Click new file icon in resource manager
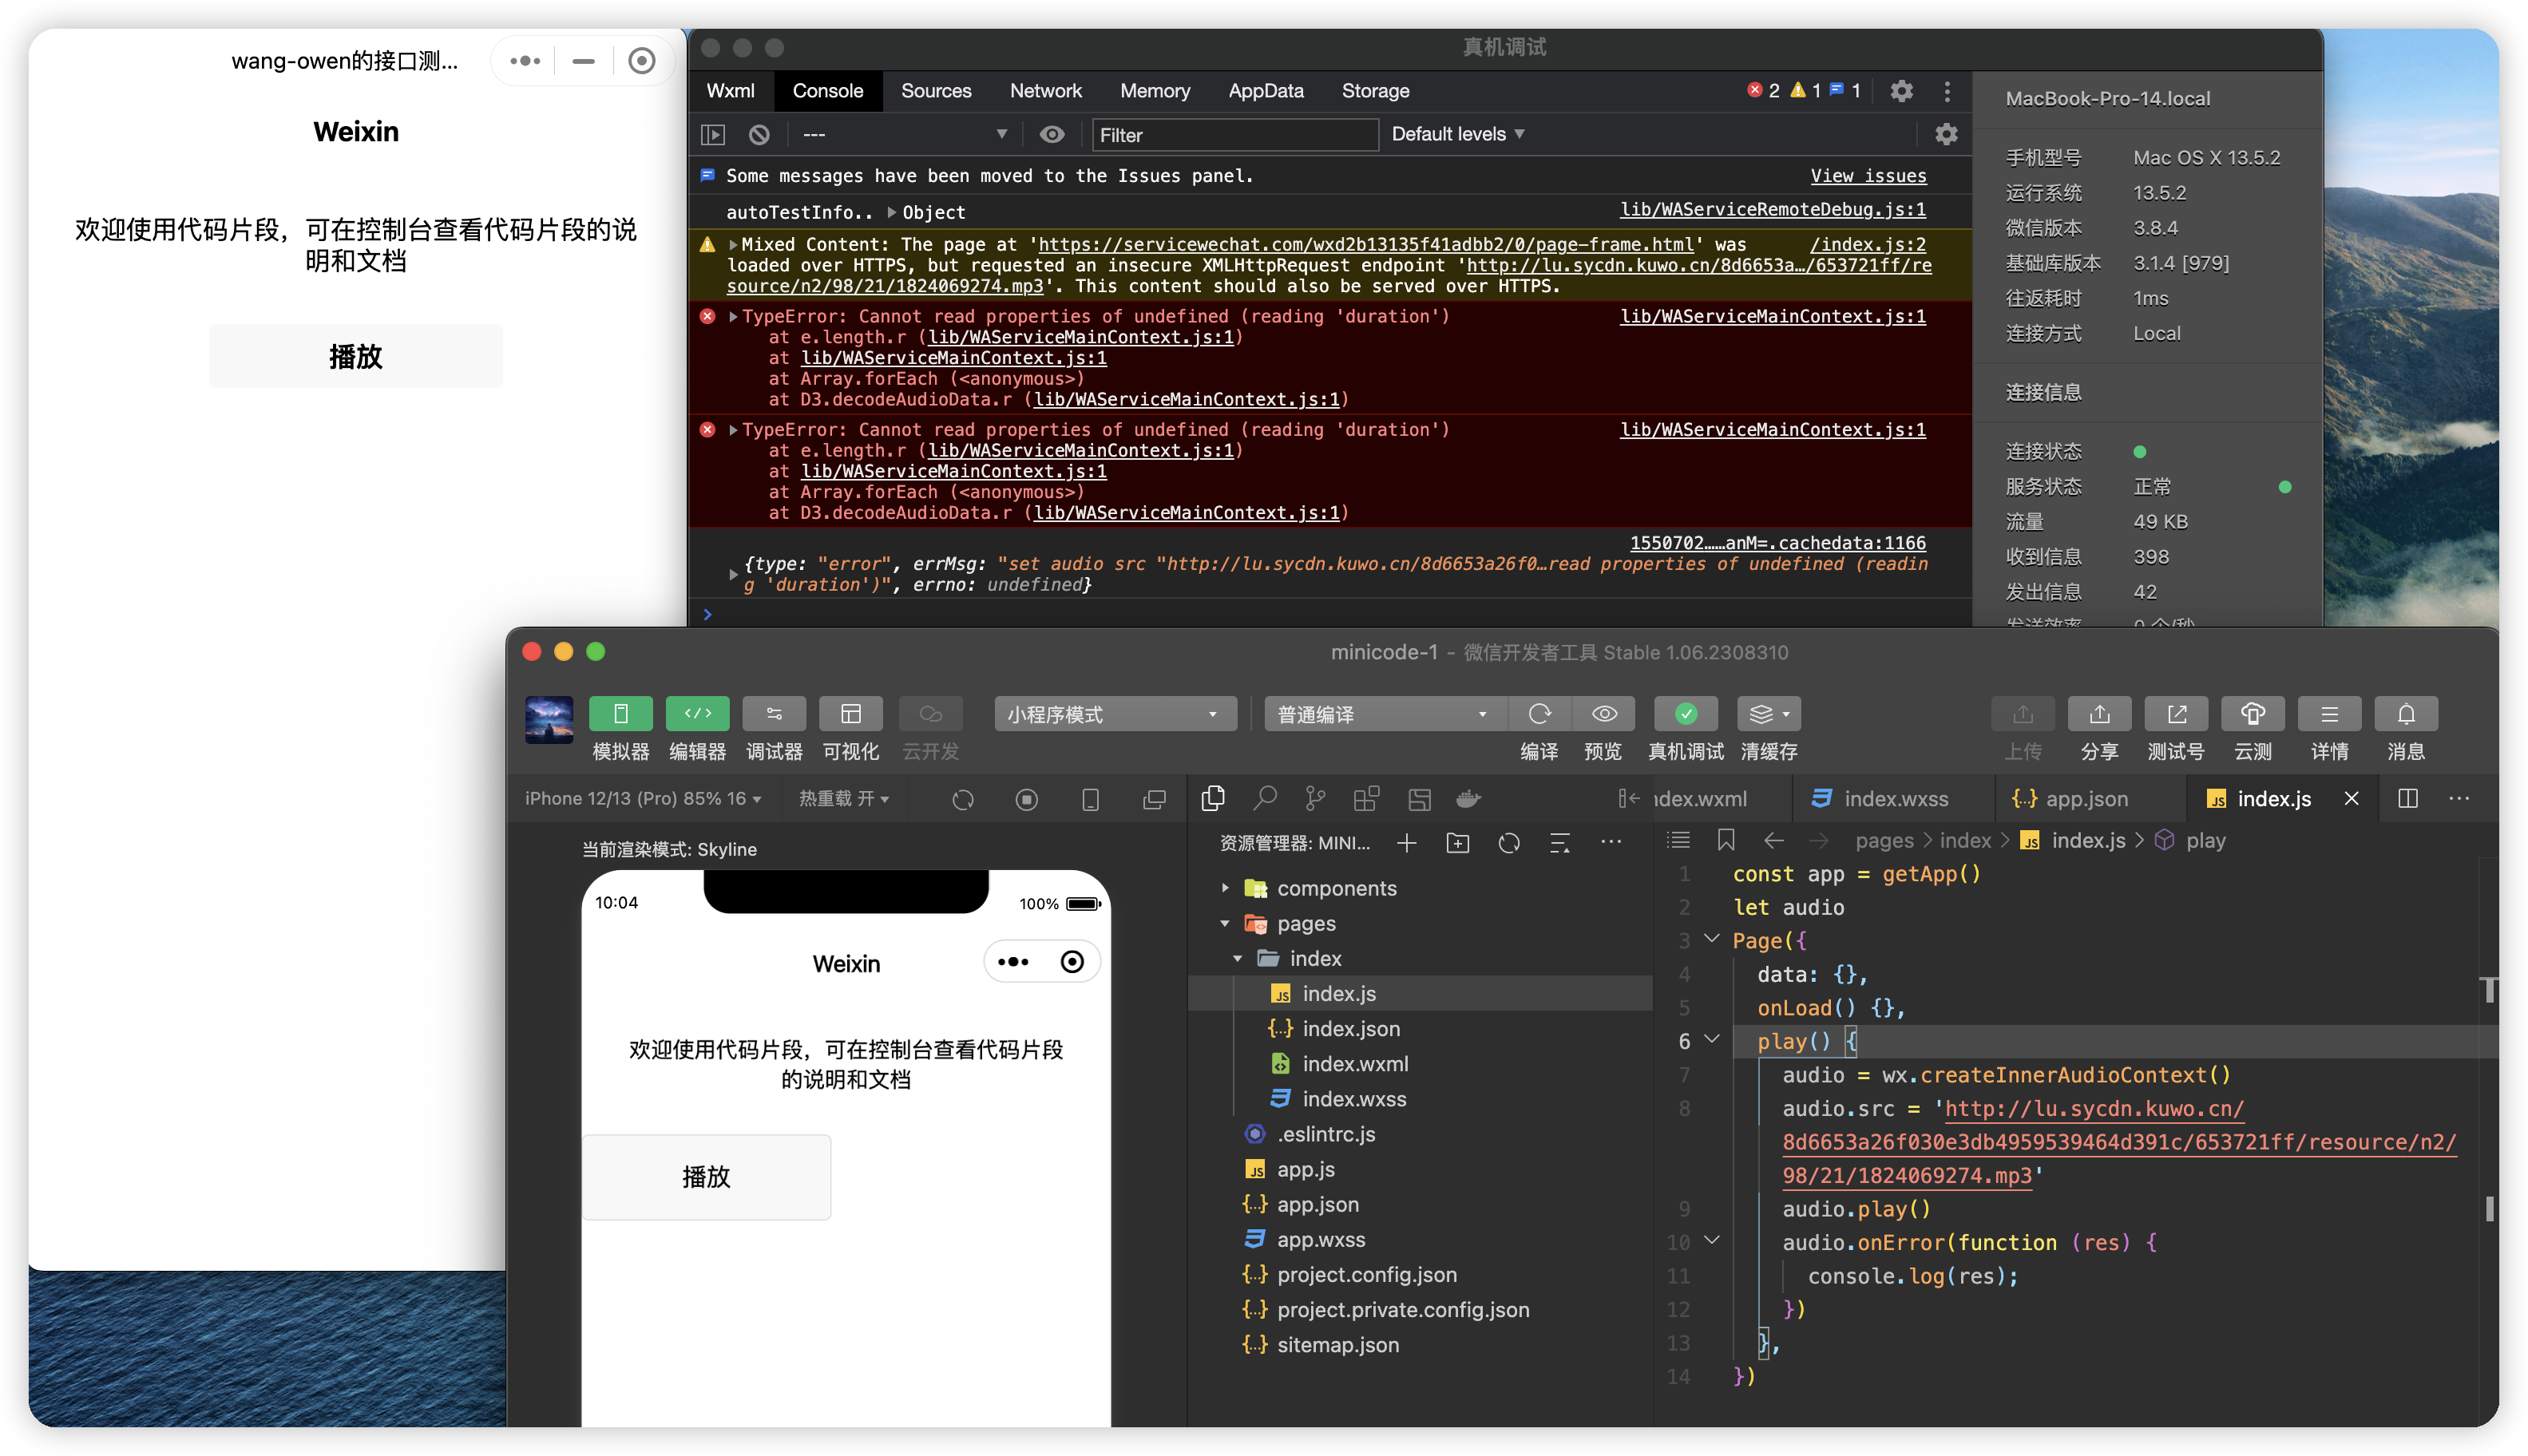 [1406, 843]
